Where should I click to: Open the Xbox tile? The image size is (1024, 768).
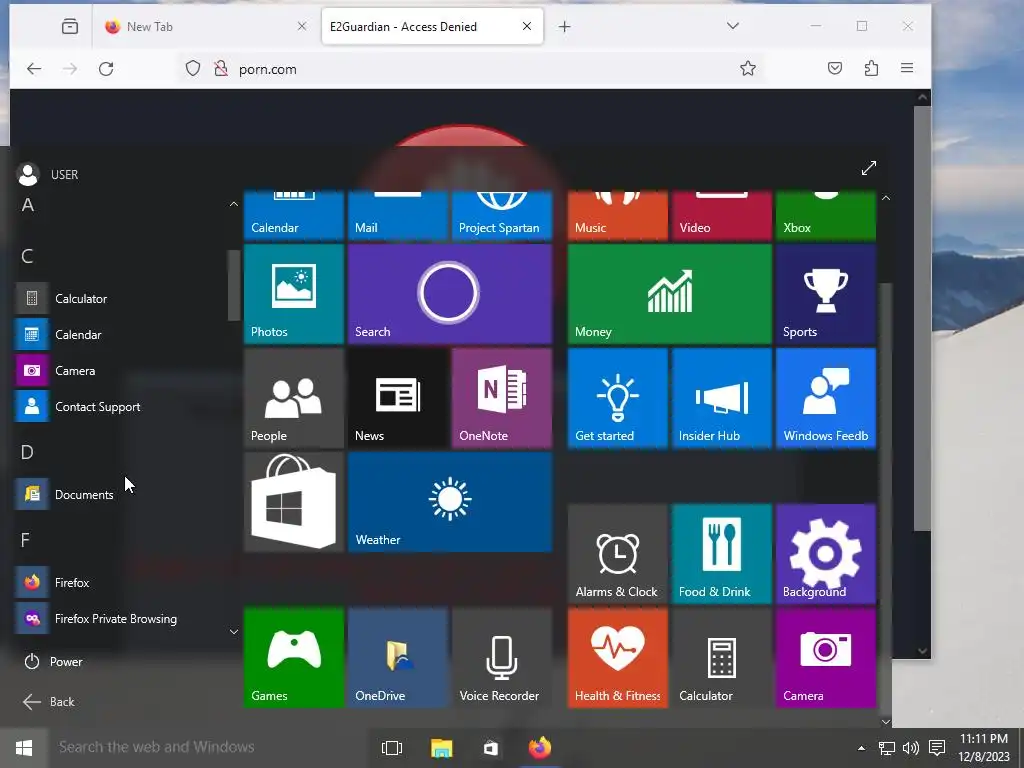825,216
